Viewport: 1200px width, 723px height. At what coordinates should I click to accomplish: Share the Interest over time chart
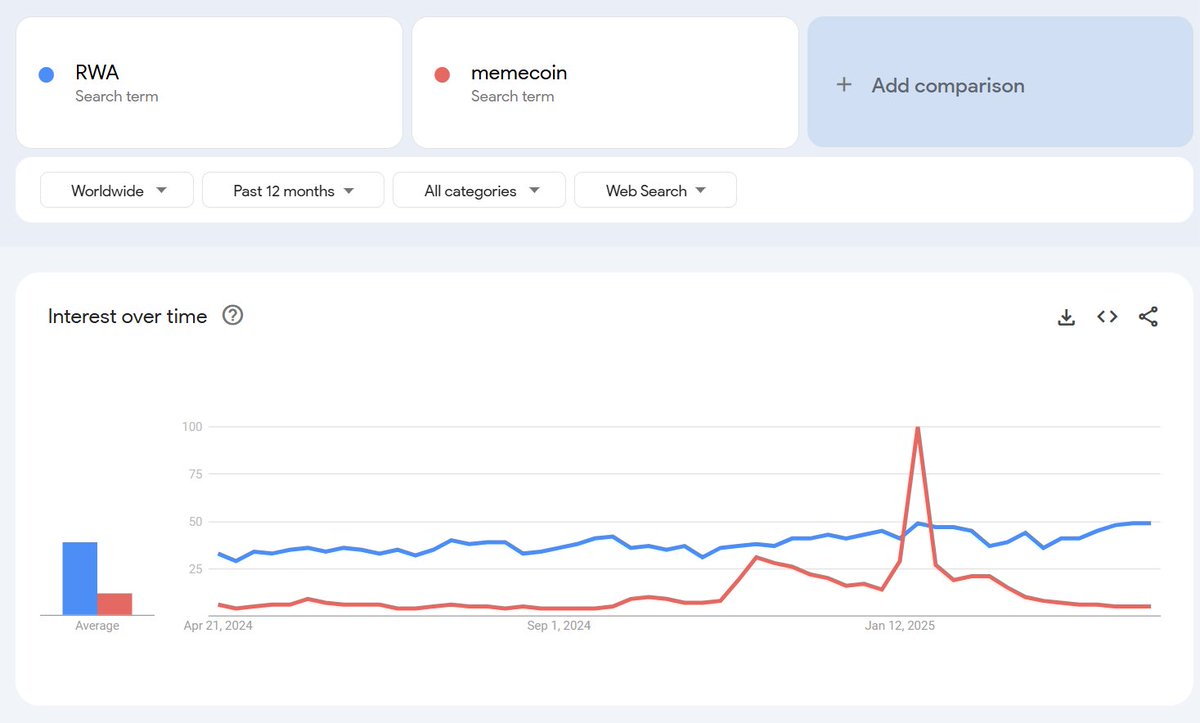coord(1148,316)
